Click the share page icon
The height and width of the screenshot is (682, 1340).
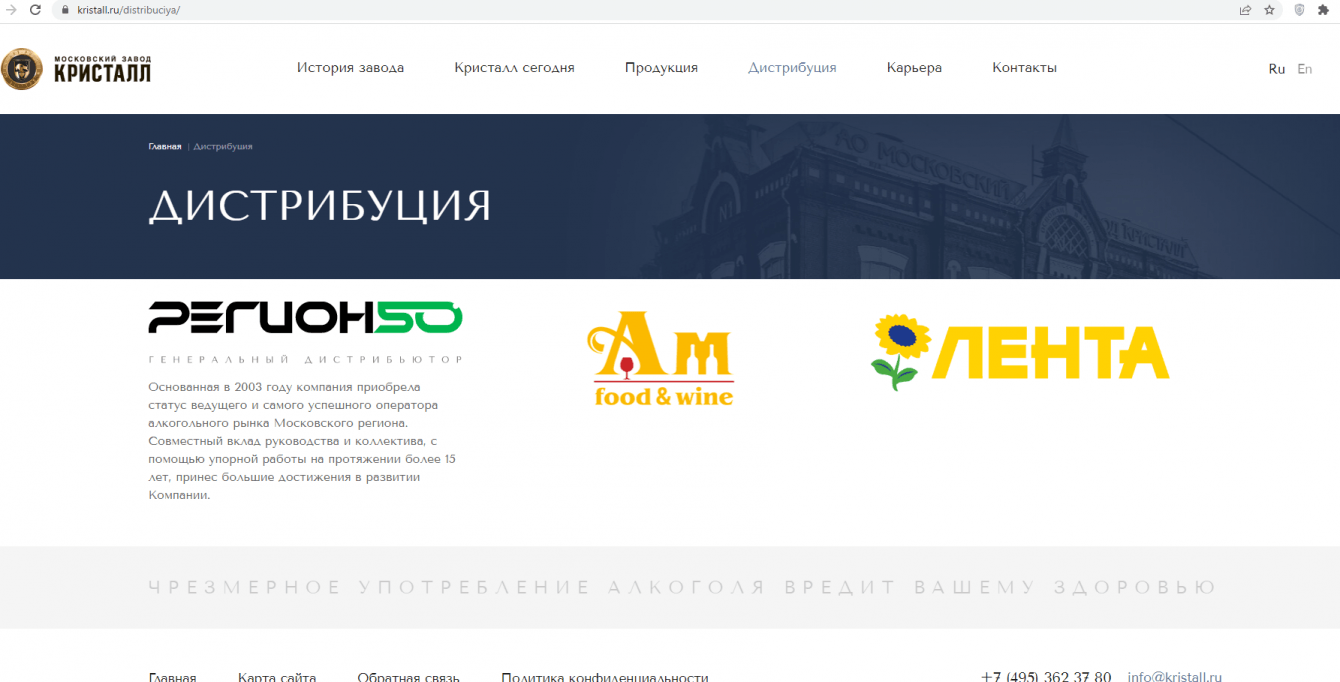[1245, 10]
